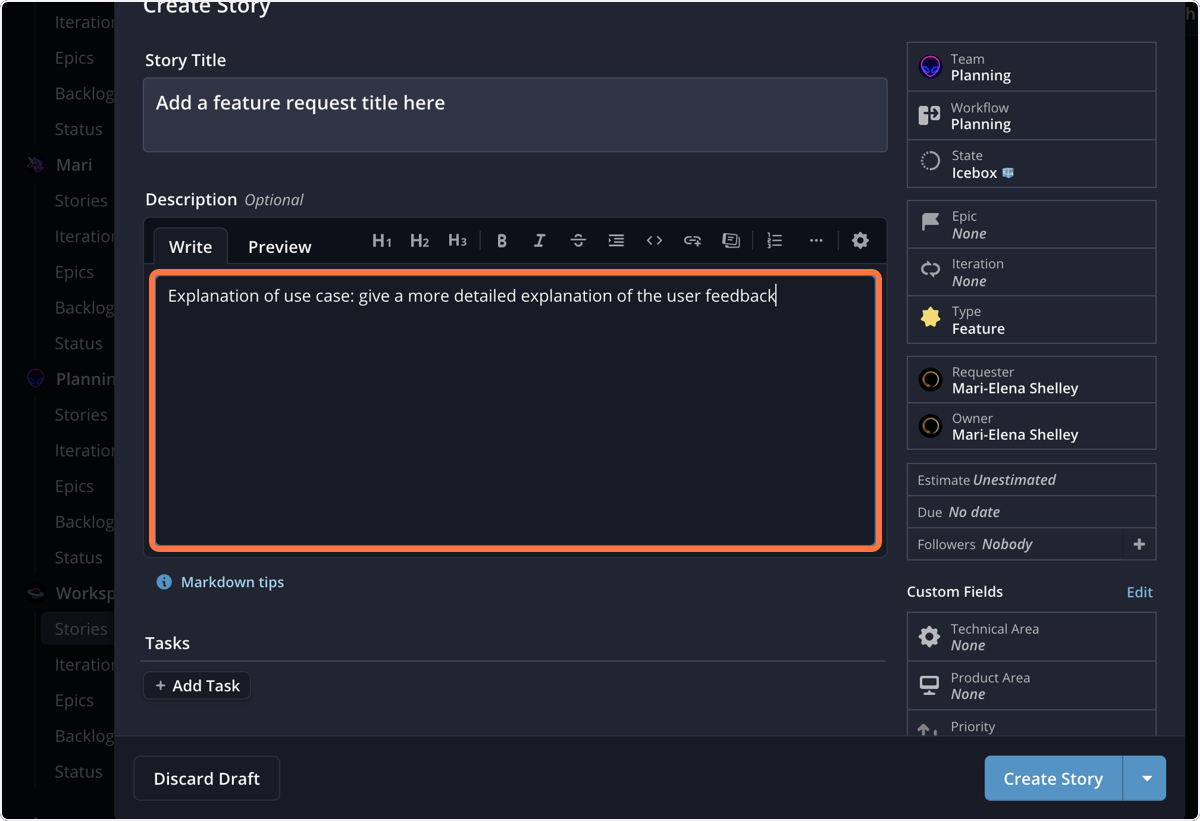The width and height of the screenshot is (1200, 821).
Task: Click the stacked cards icon beside the link icon
Action: pos(731,240)
